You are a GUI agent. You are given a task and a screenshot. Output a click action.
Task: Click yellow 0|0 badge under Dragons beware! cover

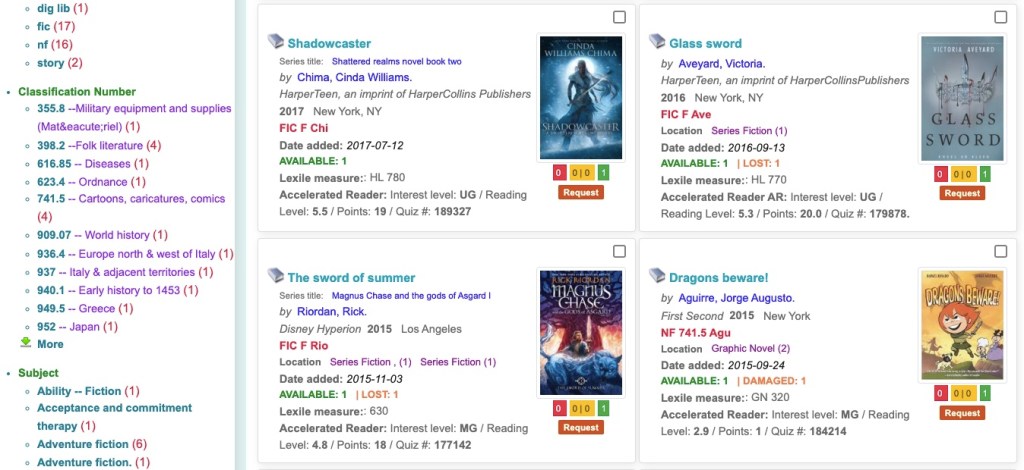click(x=963, y=394)
